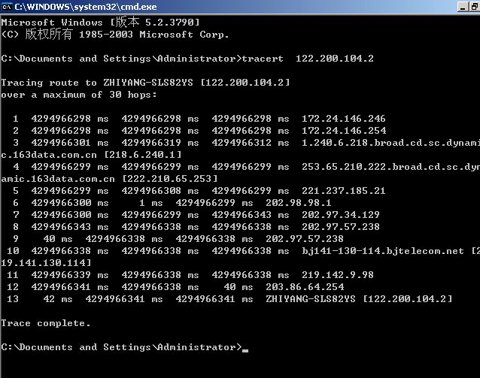Click the cmd.exe system menu icon
The image size is (480, 378).
pos(7,6)
